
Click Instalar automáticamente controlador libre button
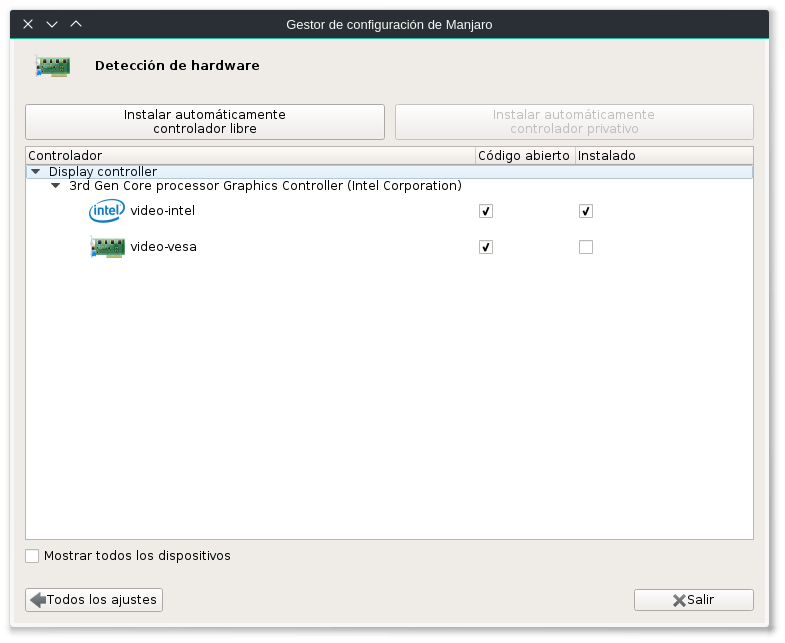coord(205,122)
